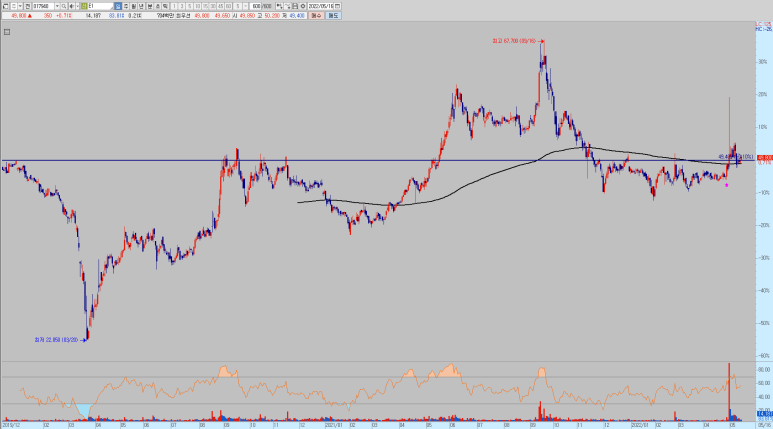Screen dimensions: 773x429
Task: Click the red current price tag on axis
Action: [x=765, y=158]
